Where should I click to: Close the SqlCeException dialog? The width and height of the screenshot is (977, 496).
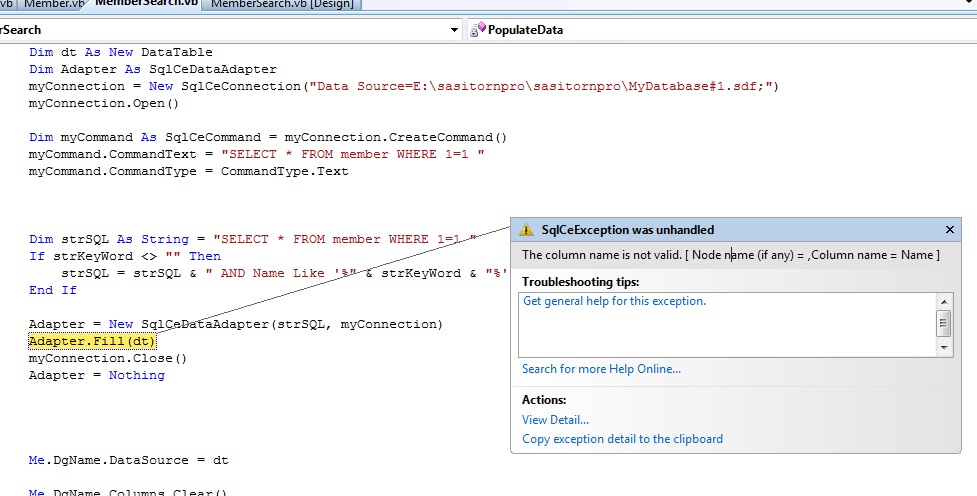(950, 230)
